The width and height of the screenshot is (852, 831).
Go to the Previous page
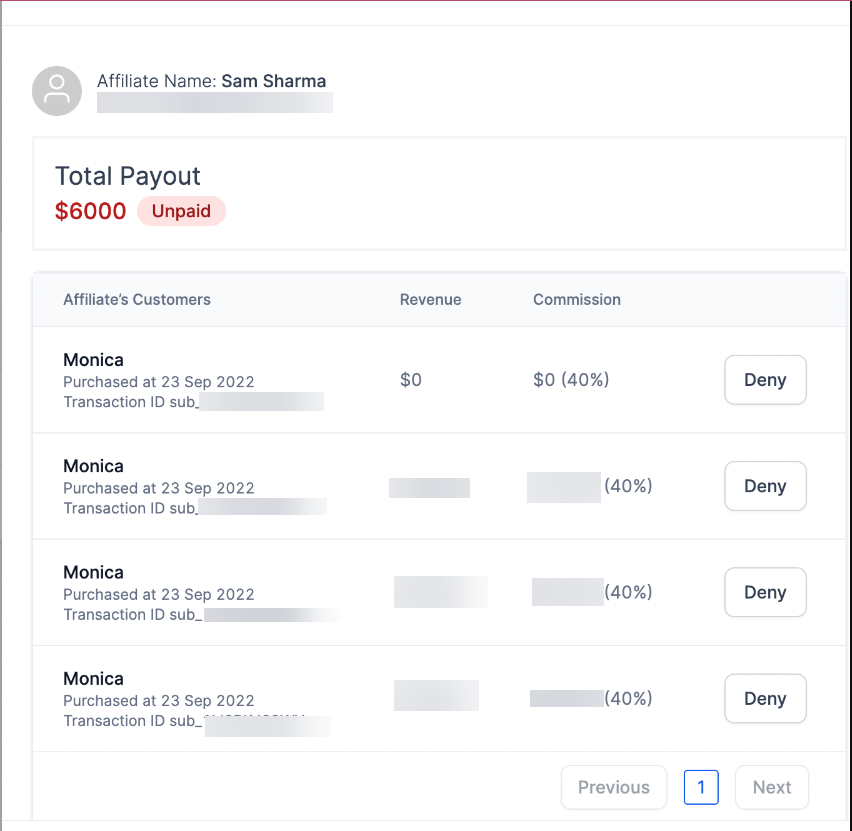click(613, 787)
